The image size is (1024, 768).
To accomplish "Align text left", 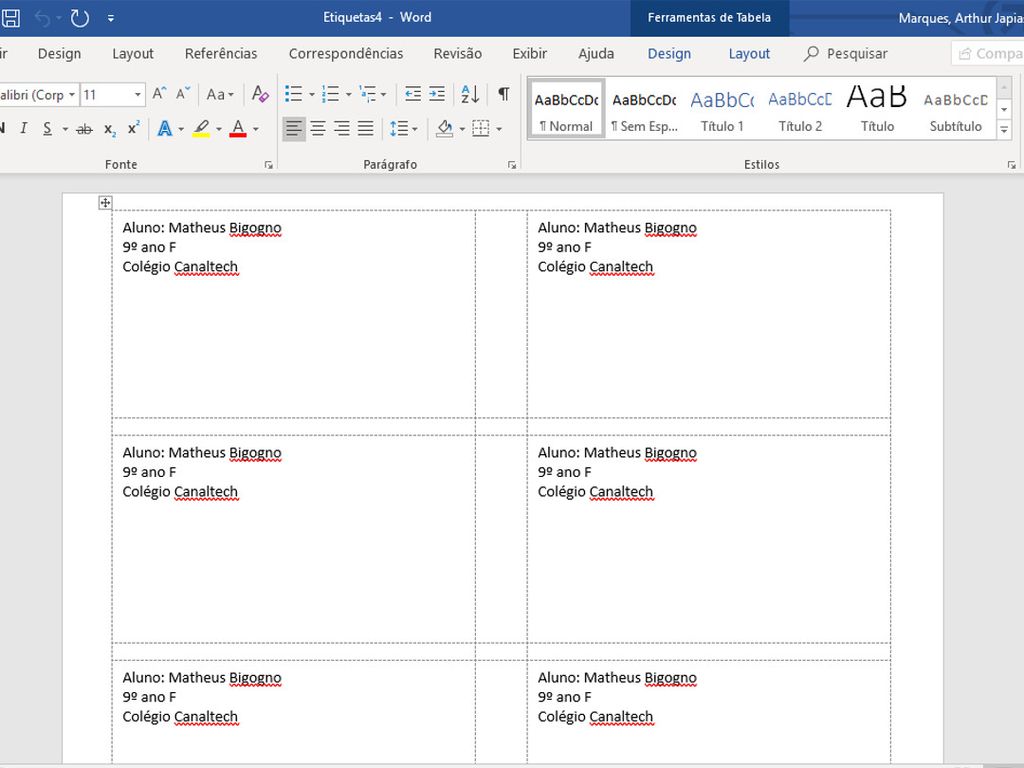I will click(294, 129).
